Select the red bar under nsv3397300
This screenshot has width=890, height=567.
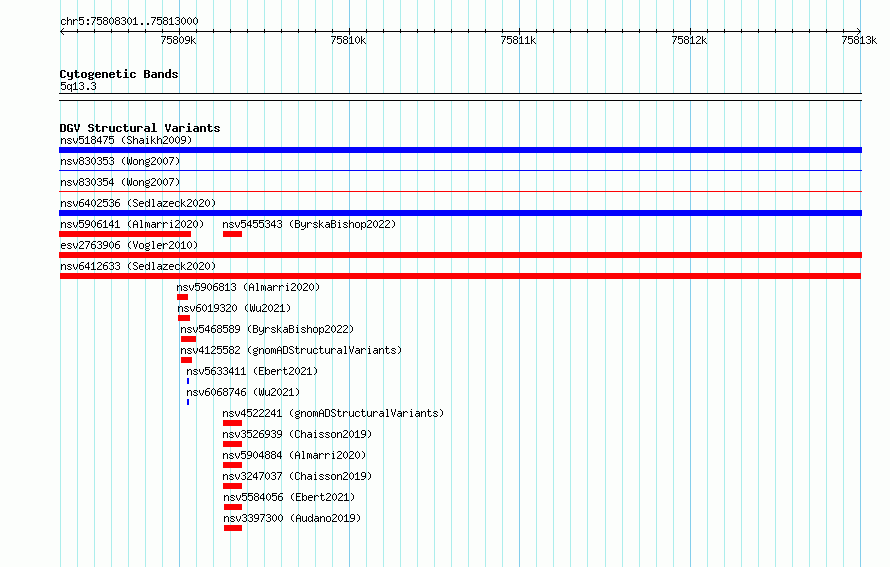click(233, 528)
